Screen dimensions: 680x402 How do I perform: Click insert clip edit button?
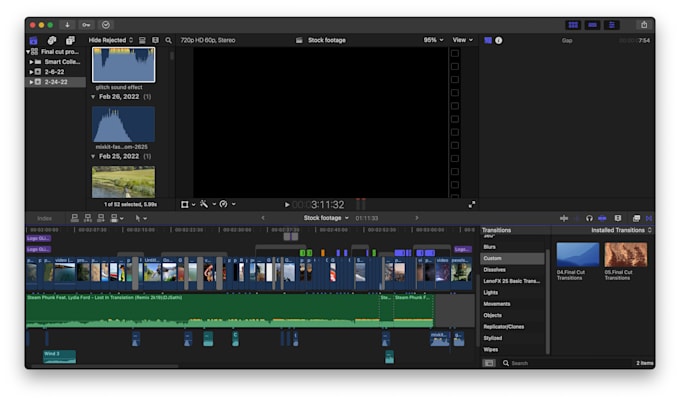click(x=88, y=218)
